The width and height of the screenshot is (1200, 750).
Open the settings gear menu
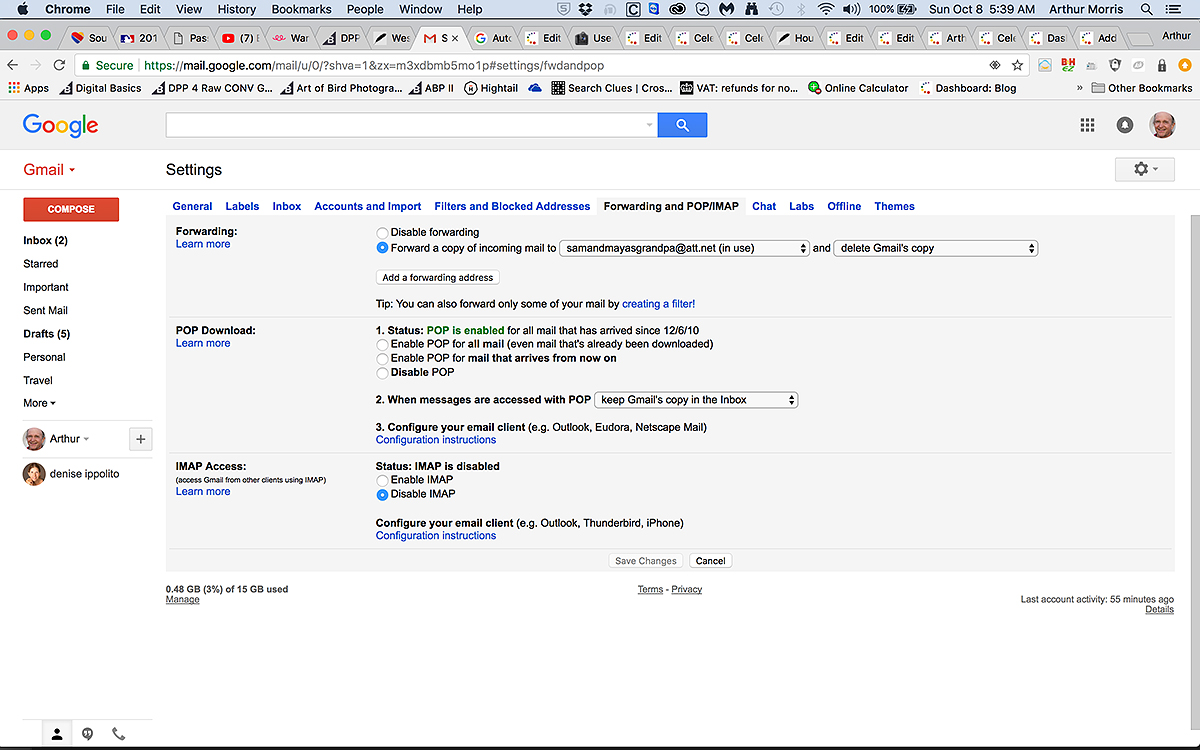click(x=1145, y=170)
